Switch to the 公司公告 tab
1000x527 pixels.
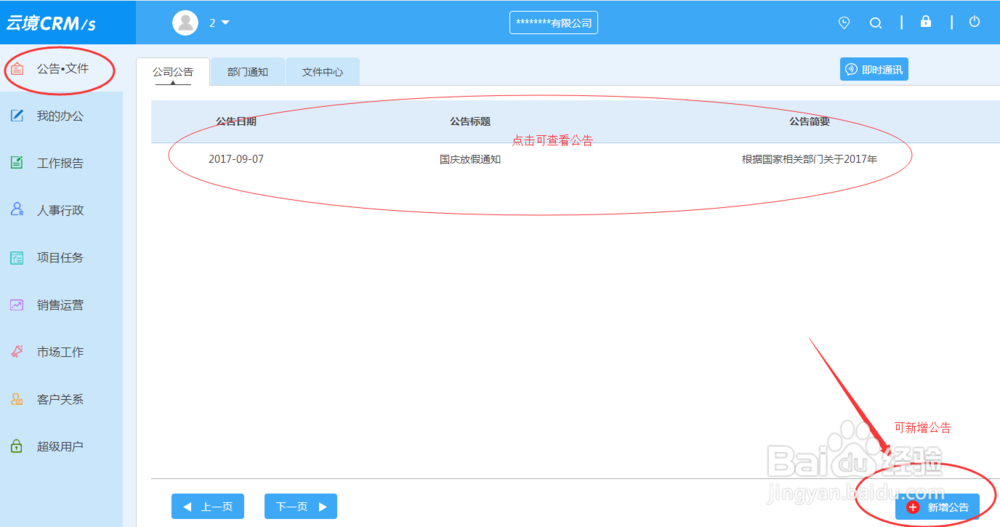click(173, 72)
